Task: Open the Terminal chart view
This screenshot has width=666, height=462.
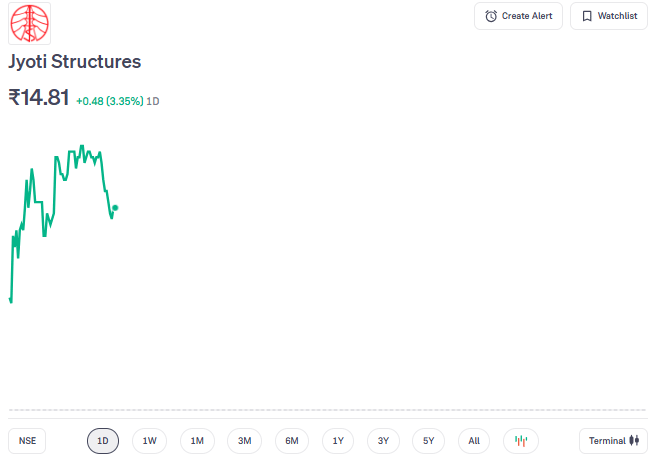Action: point(612,441)
